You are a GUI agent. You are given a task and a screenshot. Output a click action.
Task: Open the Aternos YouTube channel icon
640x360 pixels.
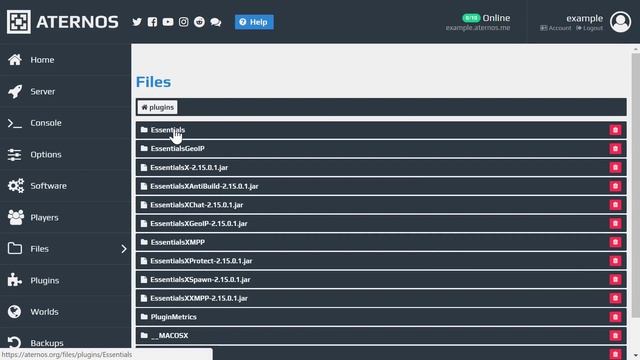[x=168, y=22]
